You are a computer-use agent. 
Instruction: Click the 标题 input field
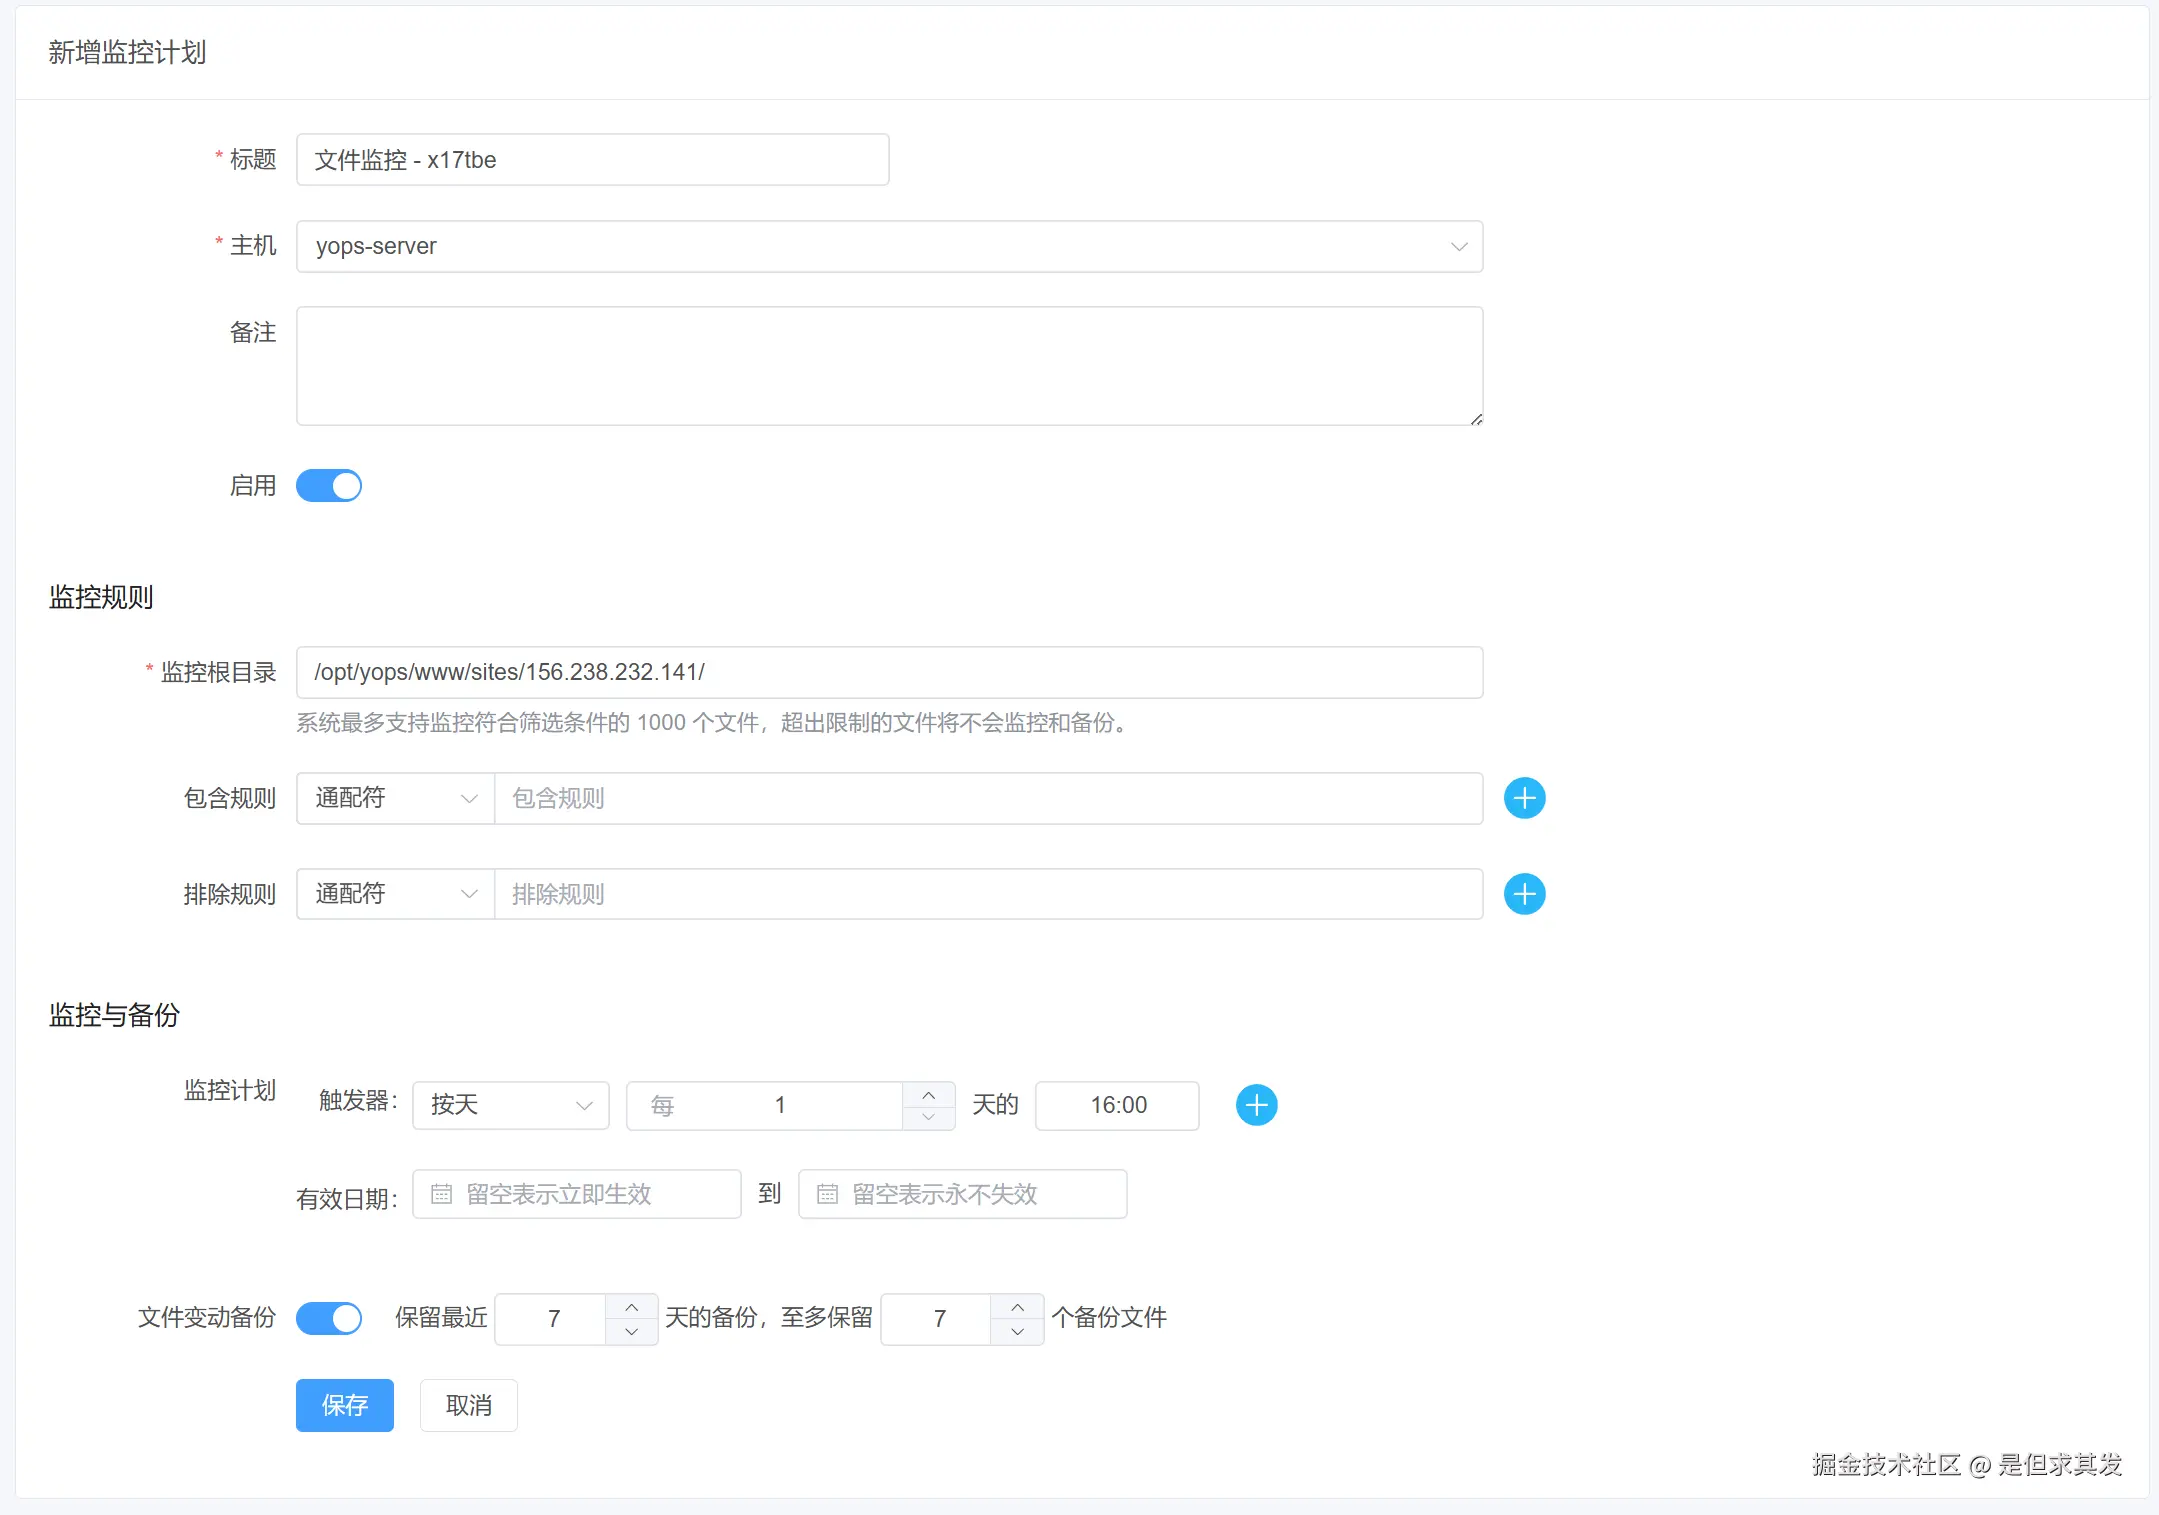[x=592, y=160]
